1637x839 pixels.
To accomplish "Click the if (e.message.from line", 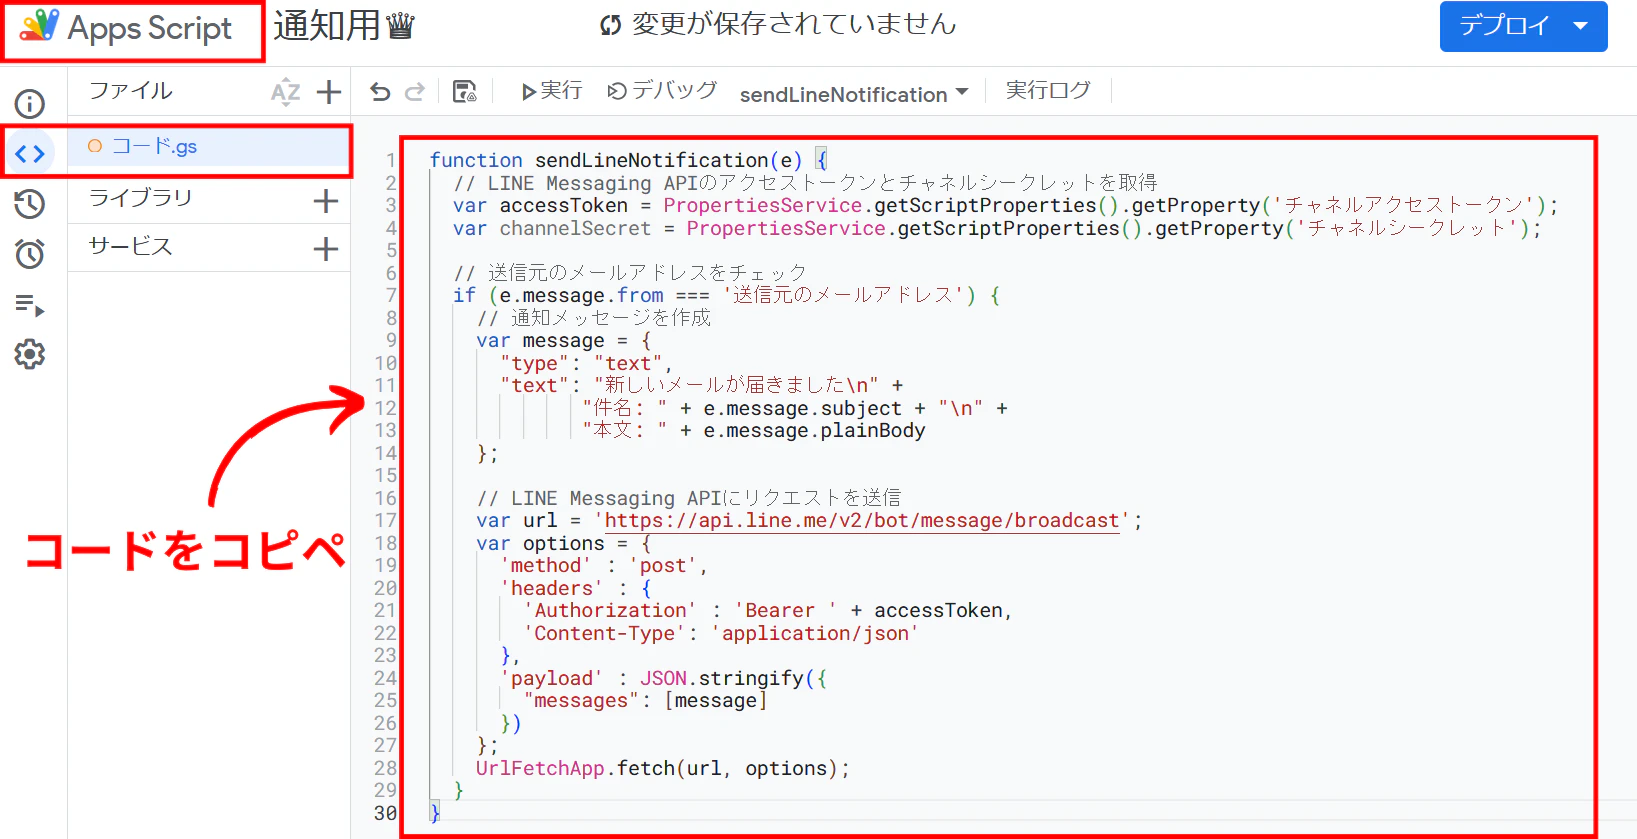I will pyautogui.click(x=727, y=295).
